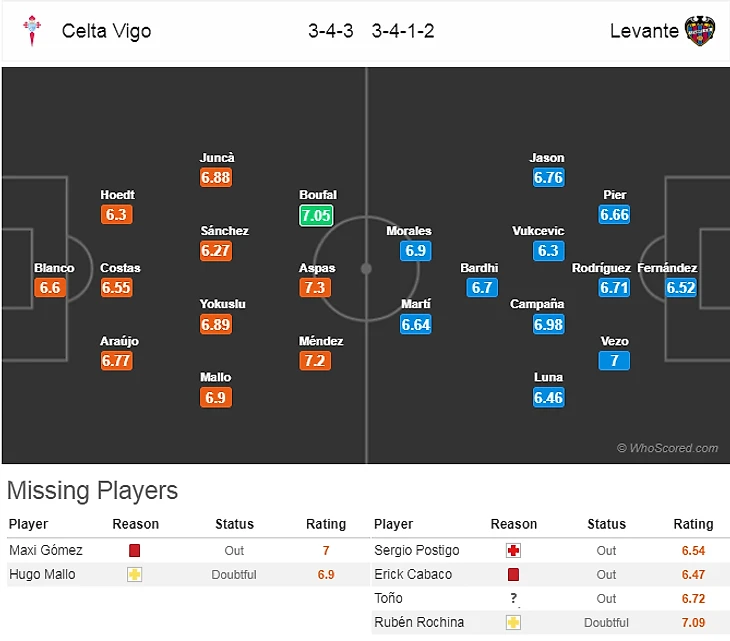The height and width of the screenshot is (641, 730).
Task: Click the Levante club crest
Action: tap(699, 31)
